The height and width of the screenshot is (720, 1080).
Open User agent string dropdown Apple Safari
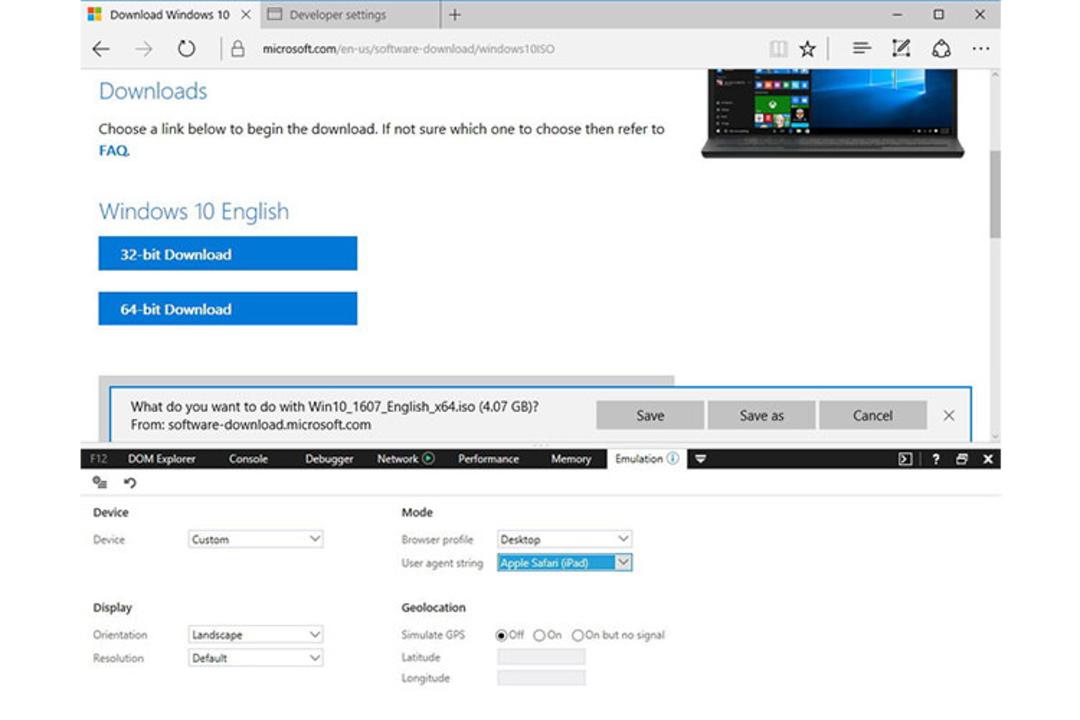(x=564, y=563)
